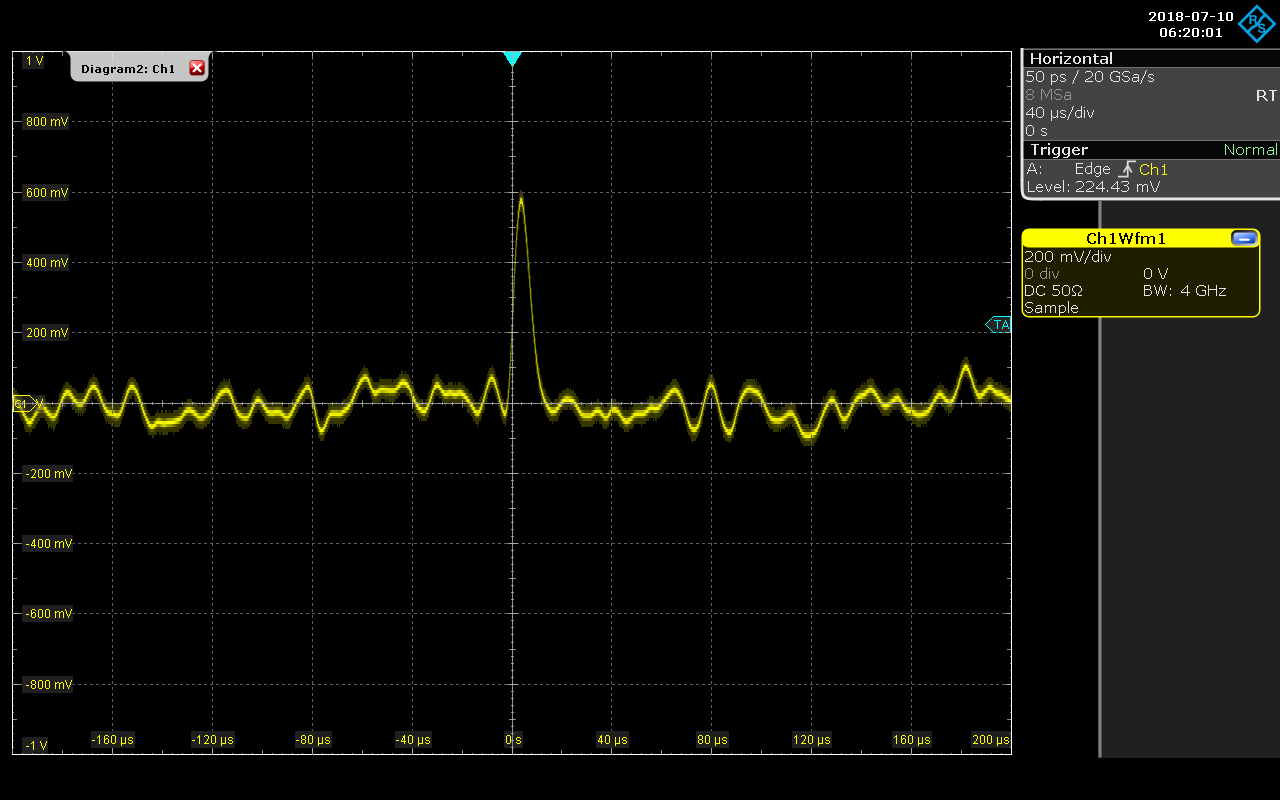Click the Normal trigger mode label
Image resolution: width=1280 pixels, height=800 pixels.
click(x=1250, y=150)
